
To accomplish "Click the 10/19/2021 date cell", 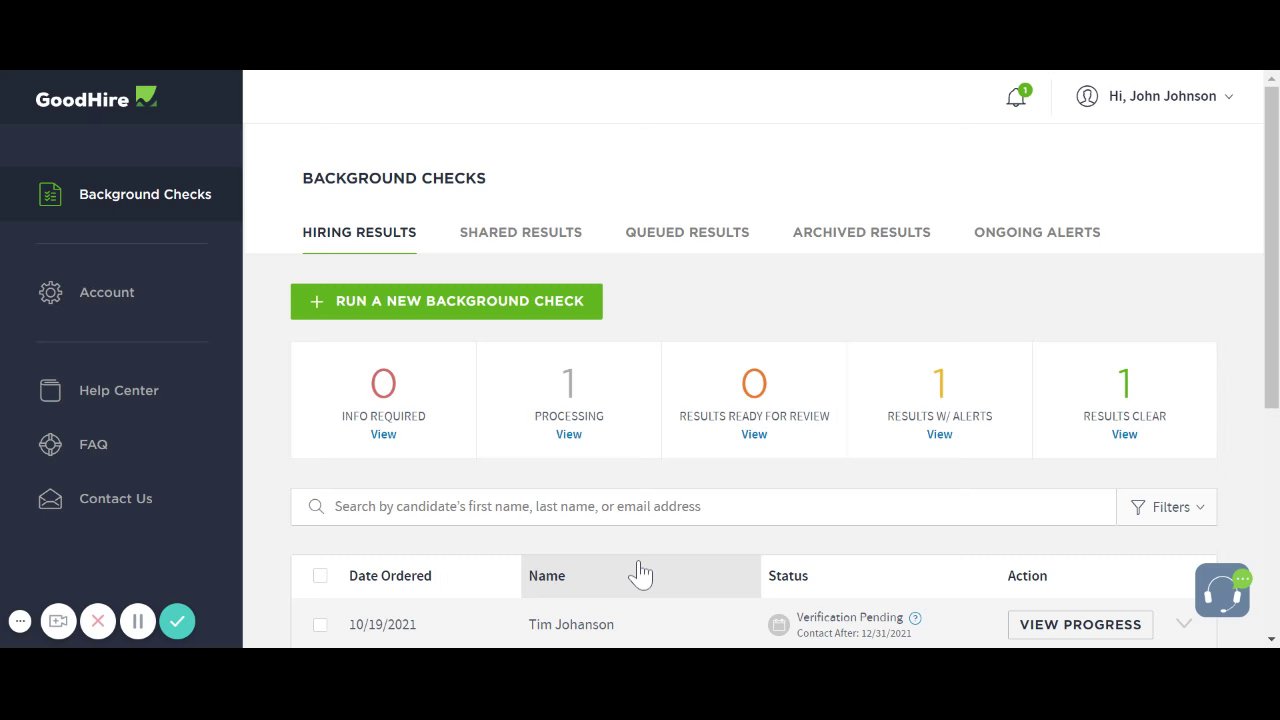I will [382, 624].
